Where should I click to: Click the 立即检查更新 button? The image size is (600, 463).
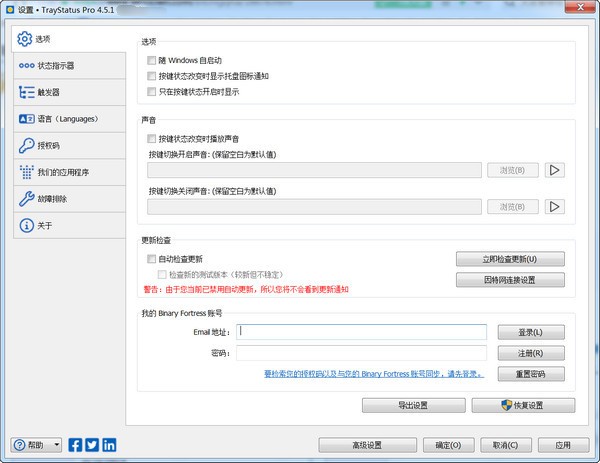[510, 259]
